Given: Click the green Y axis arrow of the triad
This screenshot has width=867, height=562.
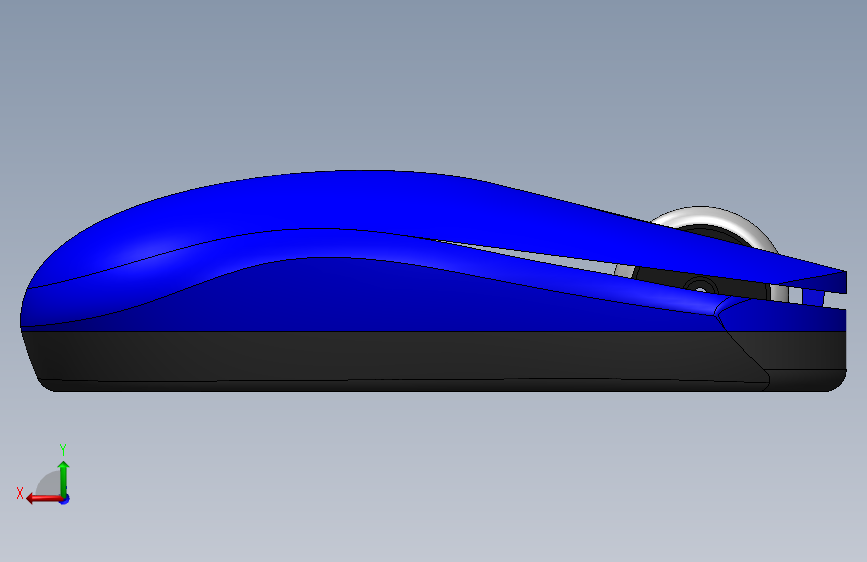Looking at the screenshot, I should click(64, 479).
